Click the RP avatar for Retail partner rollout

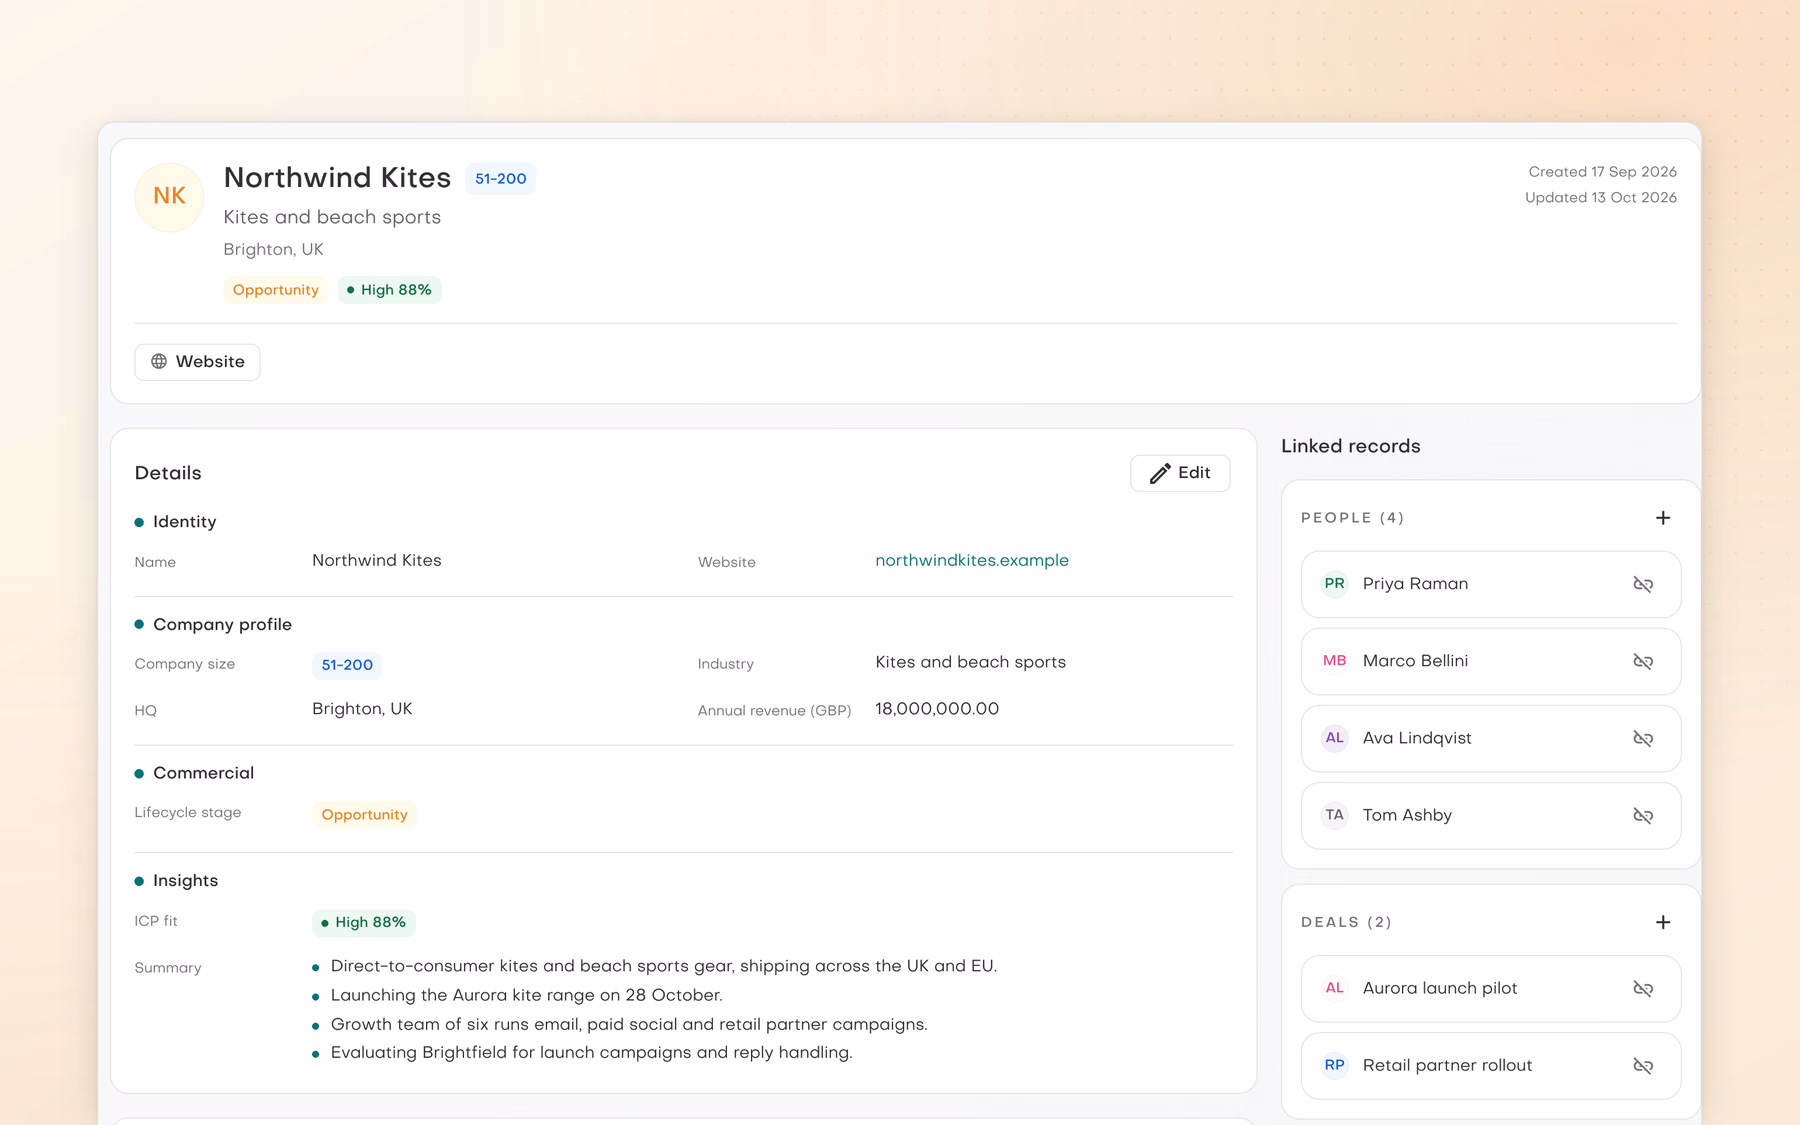coord(1334,1065)
